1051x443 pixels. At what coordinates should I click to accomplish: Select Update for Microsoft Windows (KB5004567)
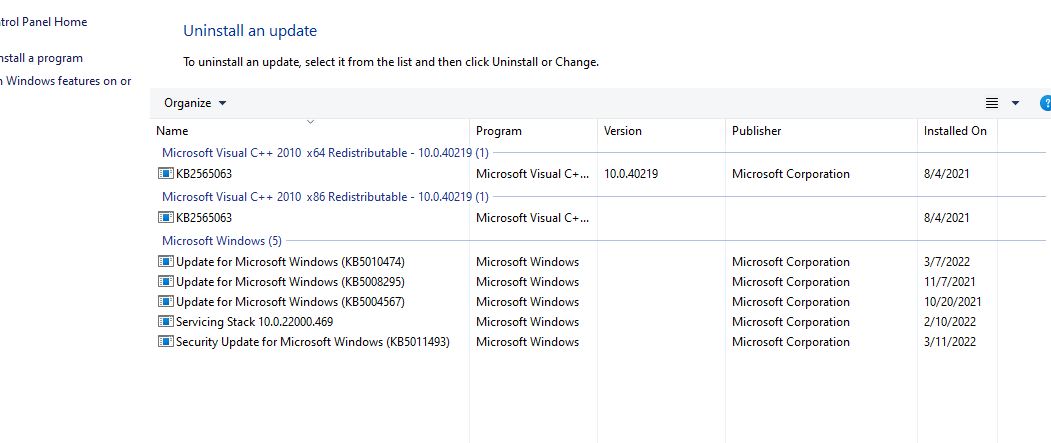pyautogui.click(x=290, y=302)
